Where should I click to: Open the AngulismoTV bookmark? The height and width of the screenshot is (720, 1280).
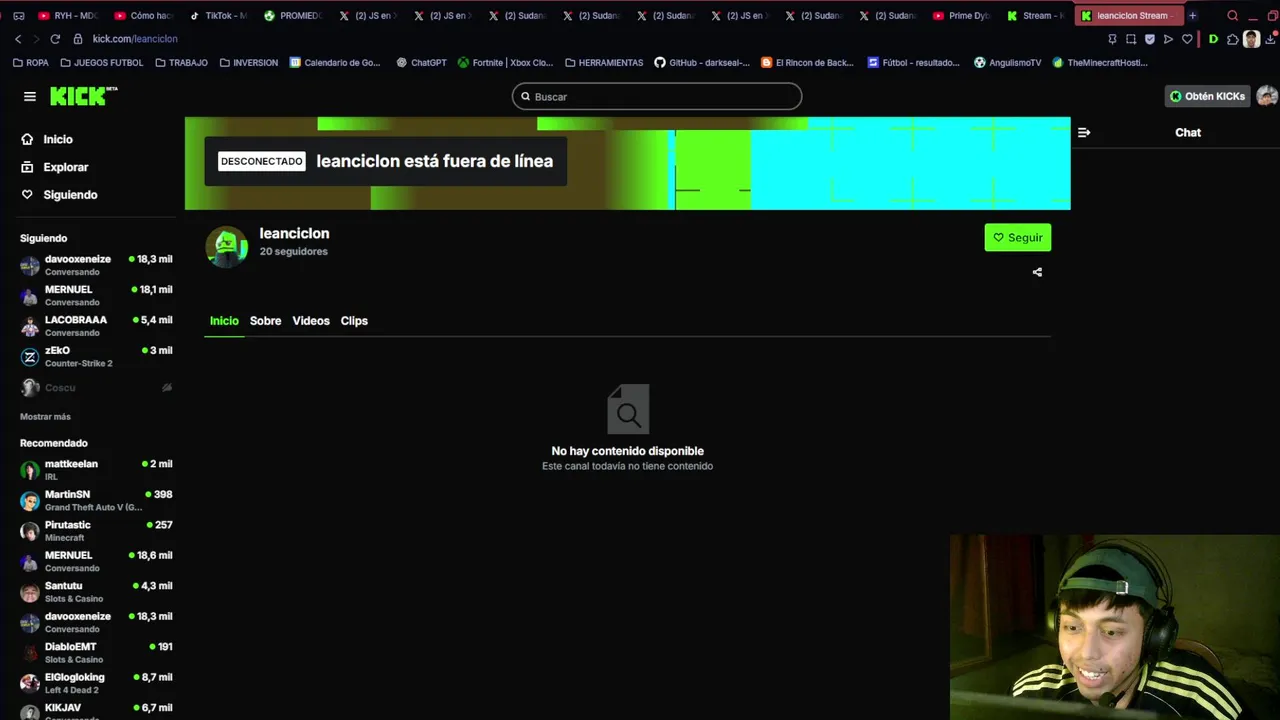click(1007, 62)
